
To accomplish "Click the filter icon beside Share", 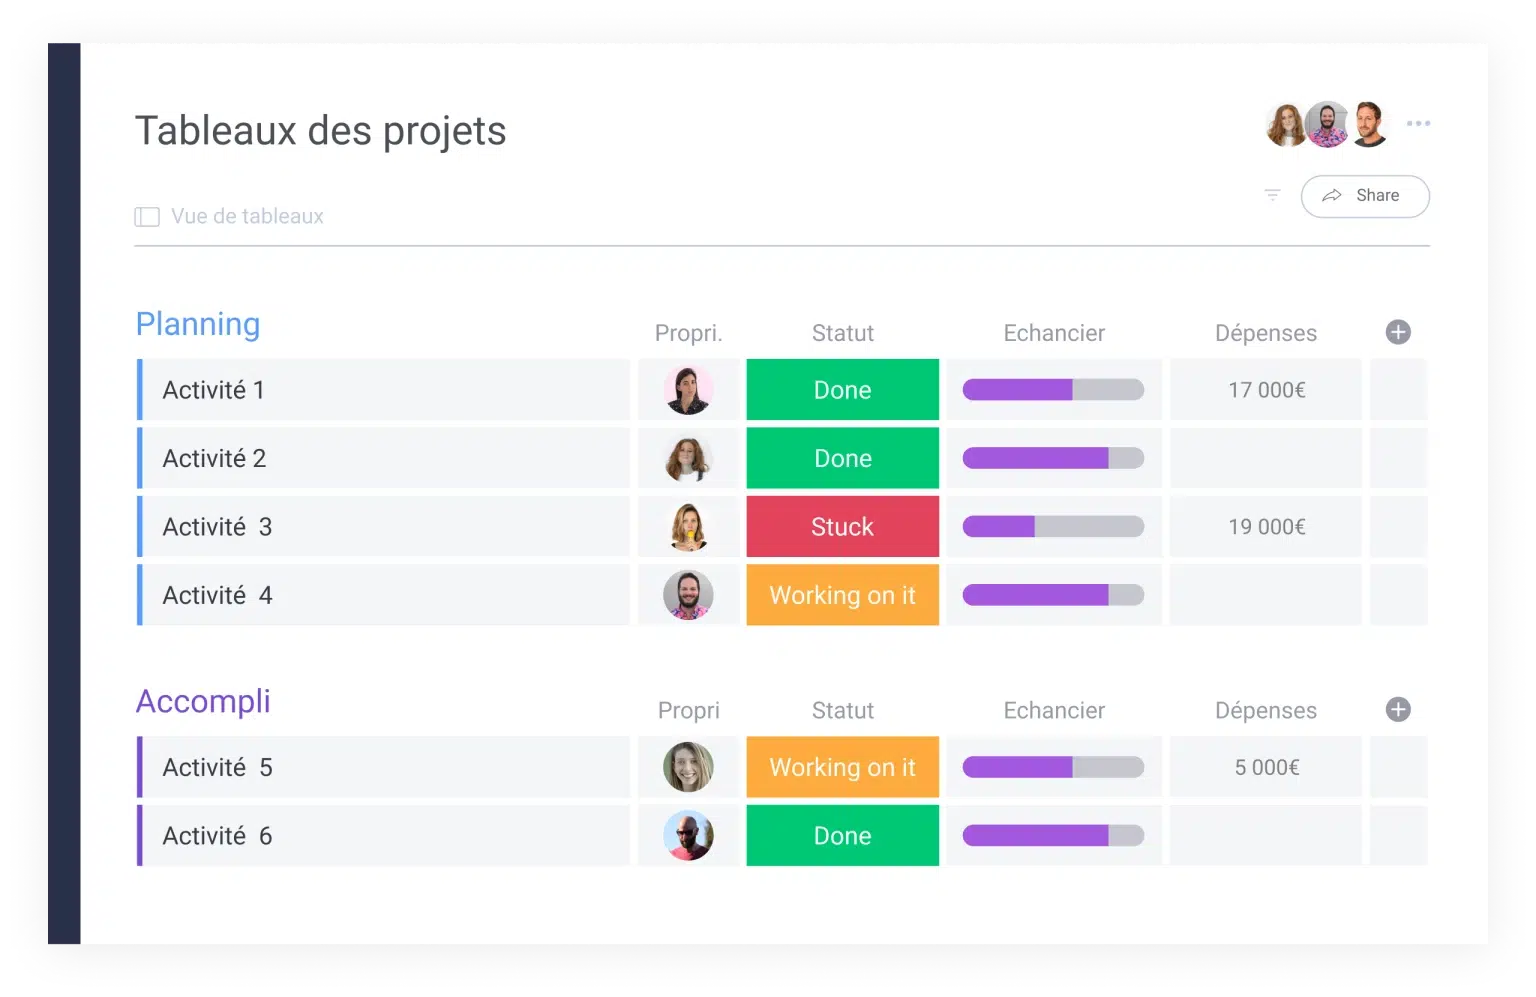I will (x=1272, y=195).
